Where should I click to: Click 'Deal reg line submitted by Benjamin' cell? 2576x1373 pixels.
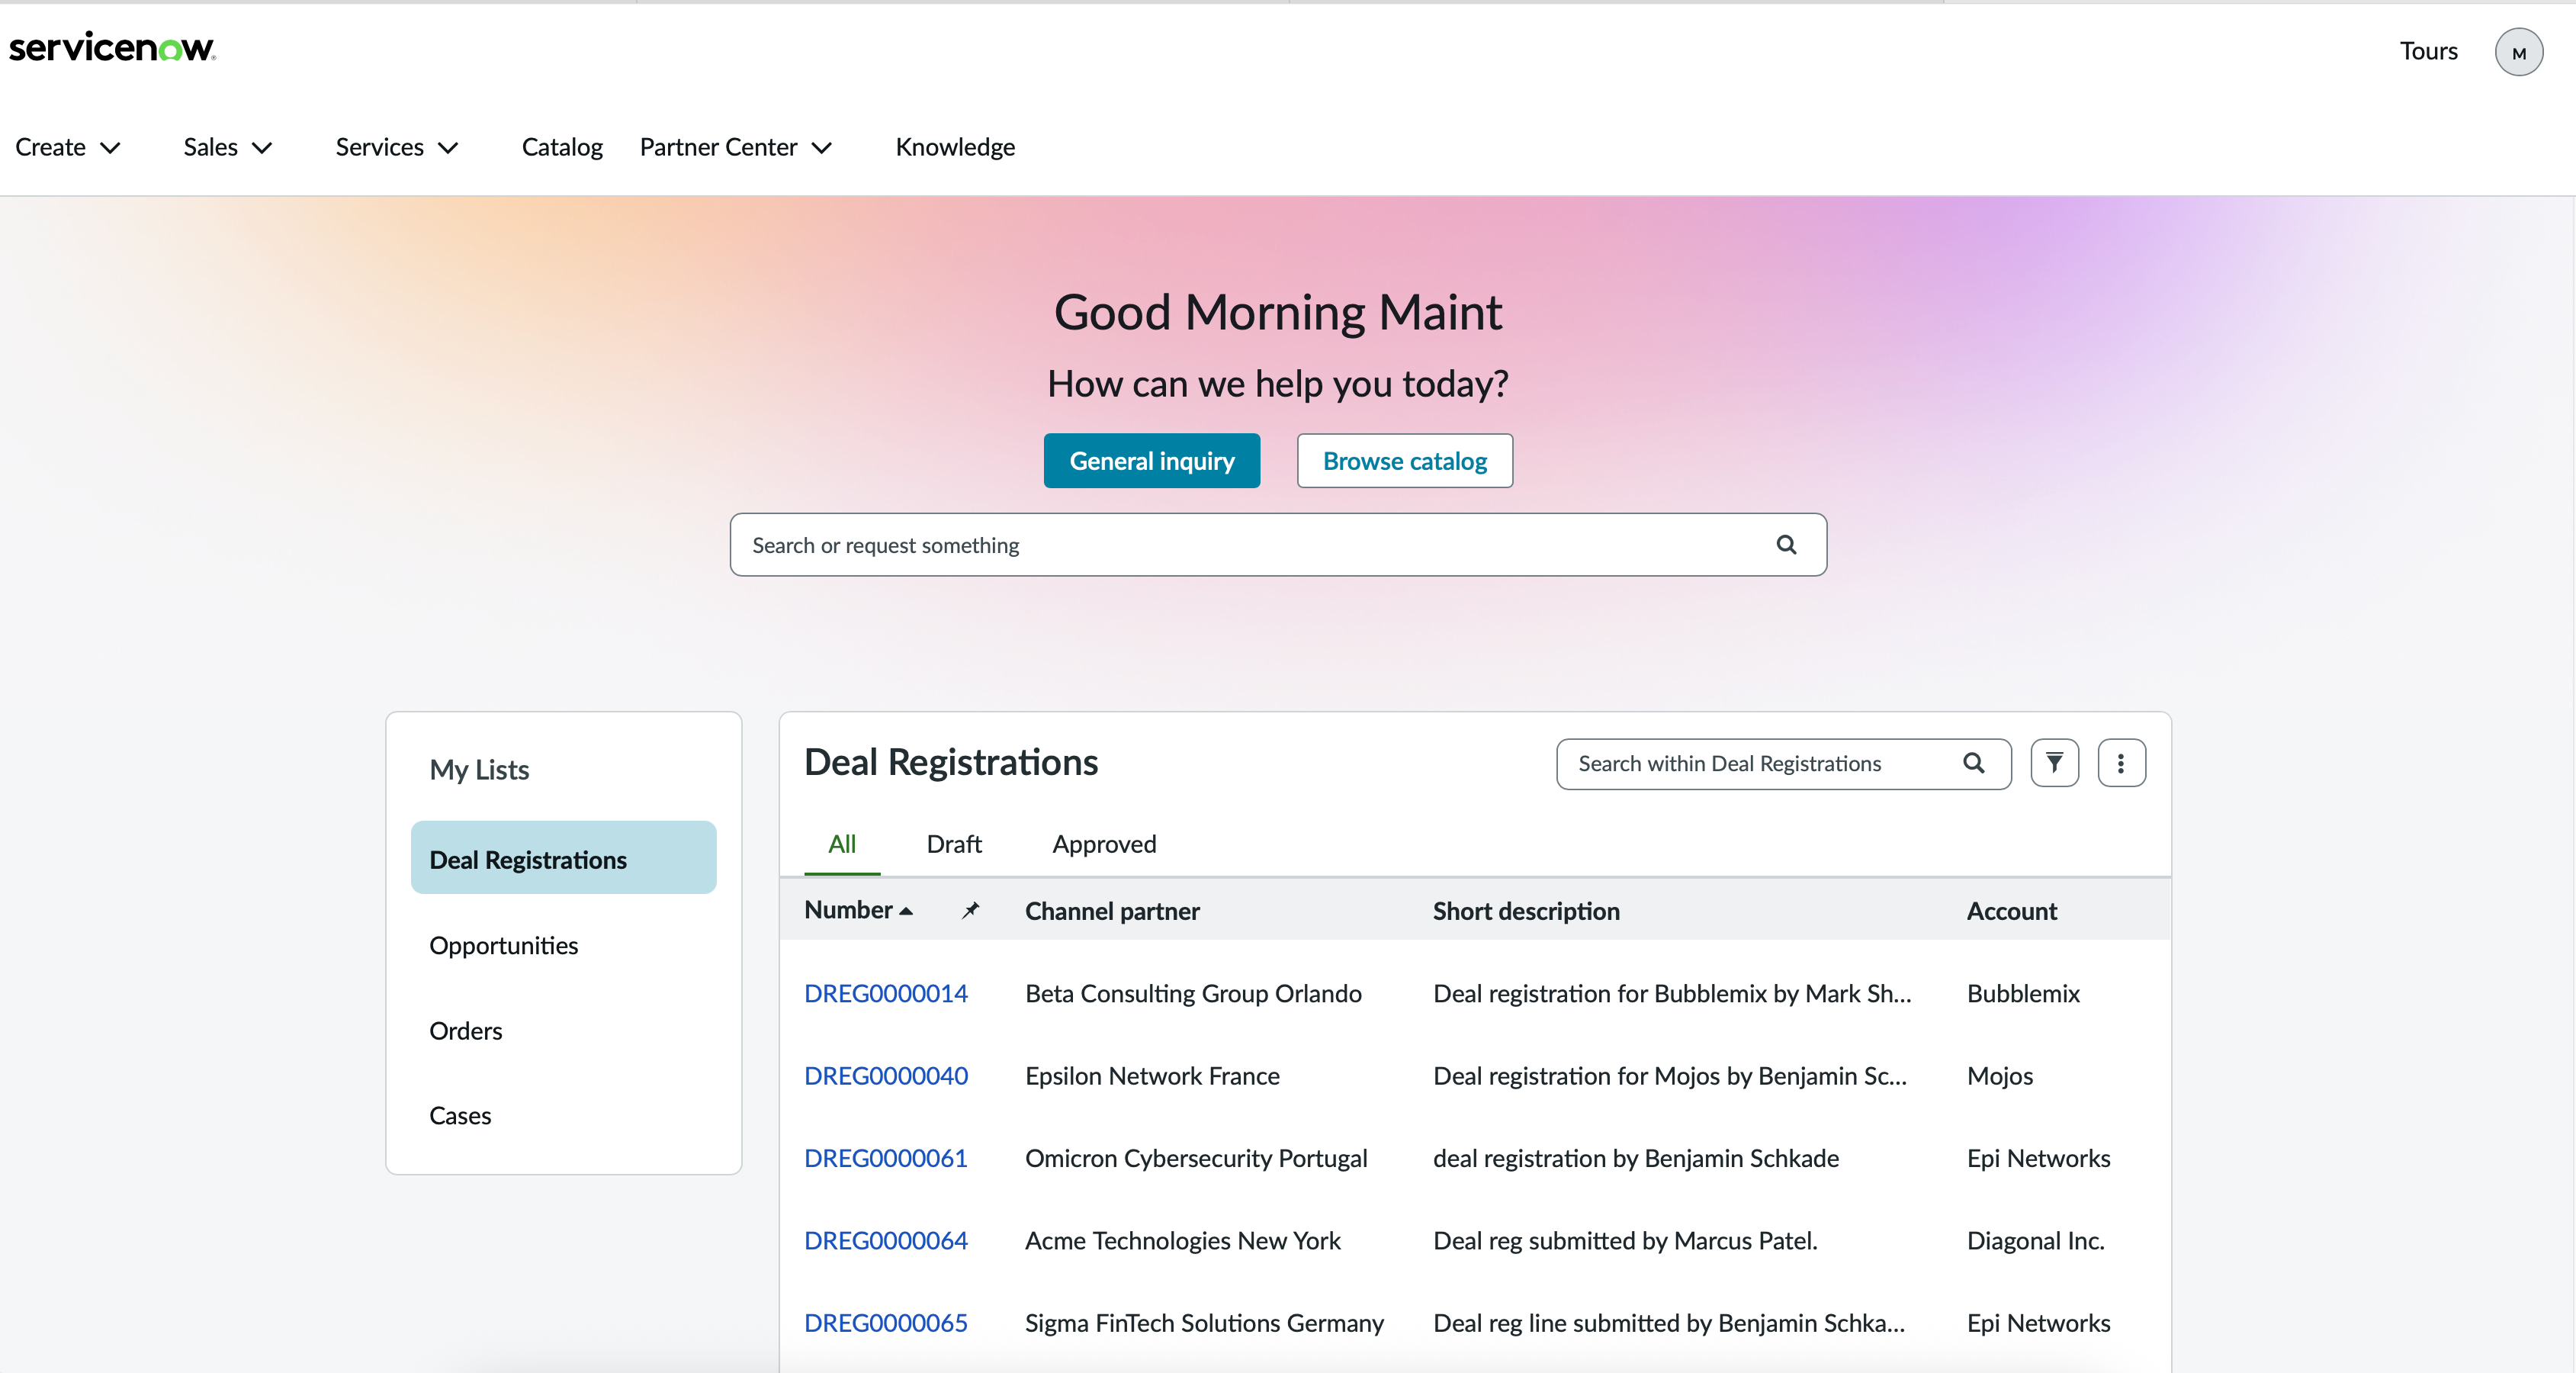click(x=1669, y=1323)
